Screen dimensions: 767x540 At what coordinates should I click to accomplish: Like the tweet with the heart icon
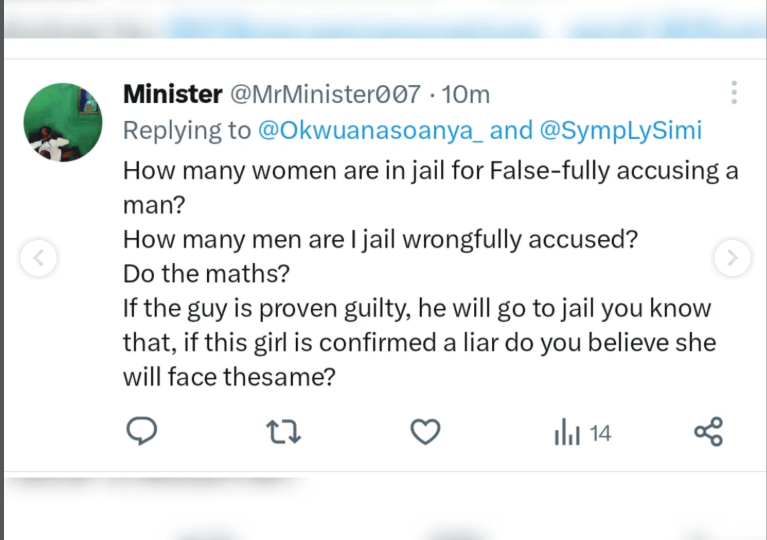point(426,432)
